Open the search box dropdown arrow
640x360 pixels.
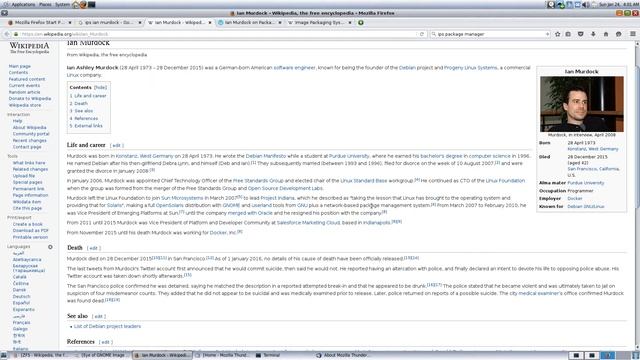(547, 34)
